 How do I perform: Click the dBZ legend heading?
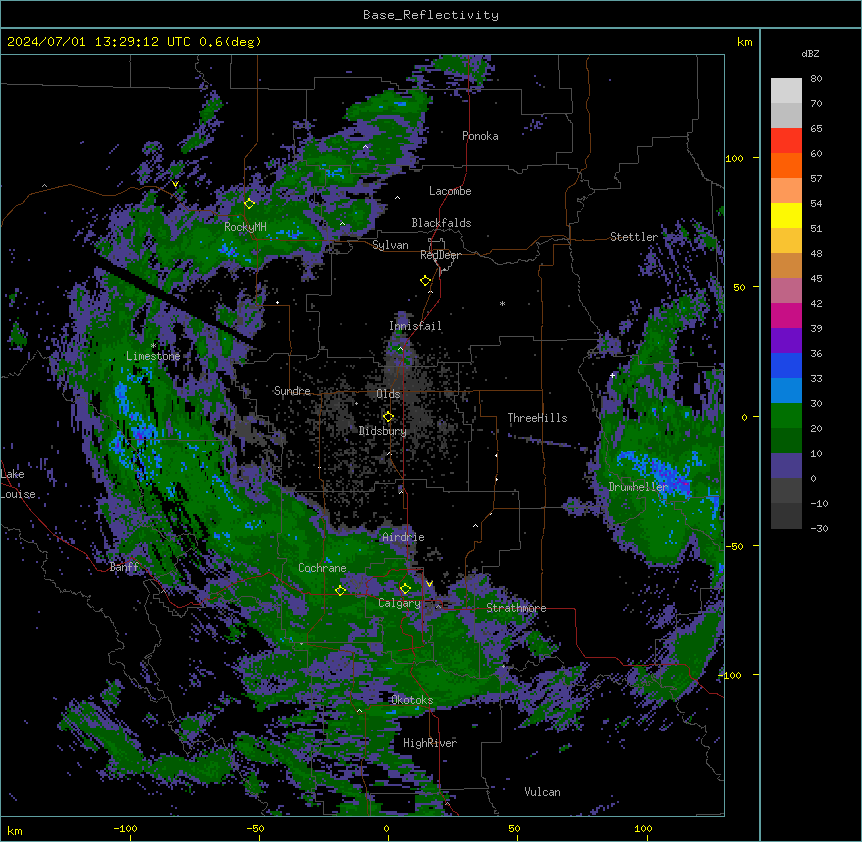click(810, 54)
